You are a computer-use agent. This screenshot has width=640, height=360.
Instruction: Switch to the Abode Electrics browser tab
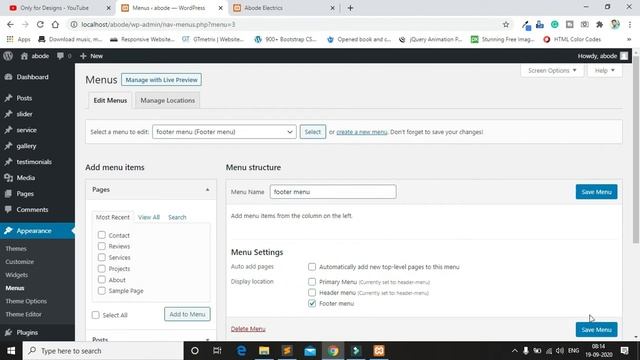[284, 8]
